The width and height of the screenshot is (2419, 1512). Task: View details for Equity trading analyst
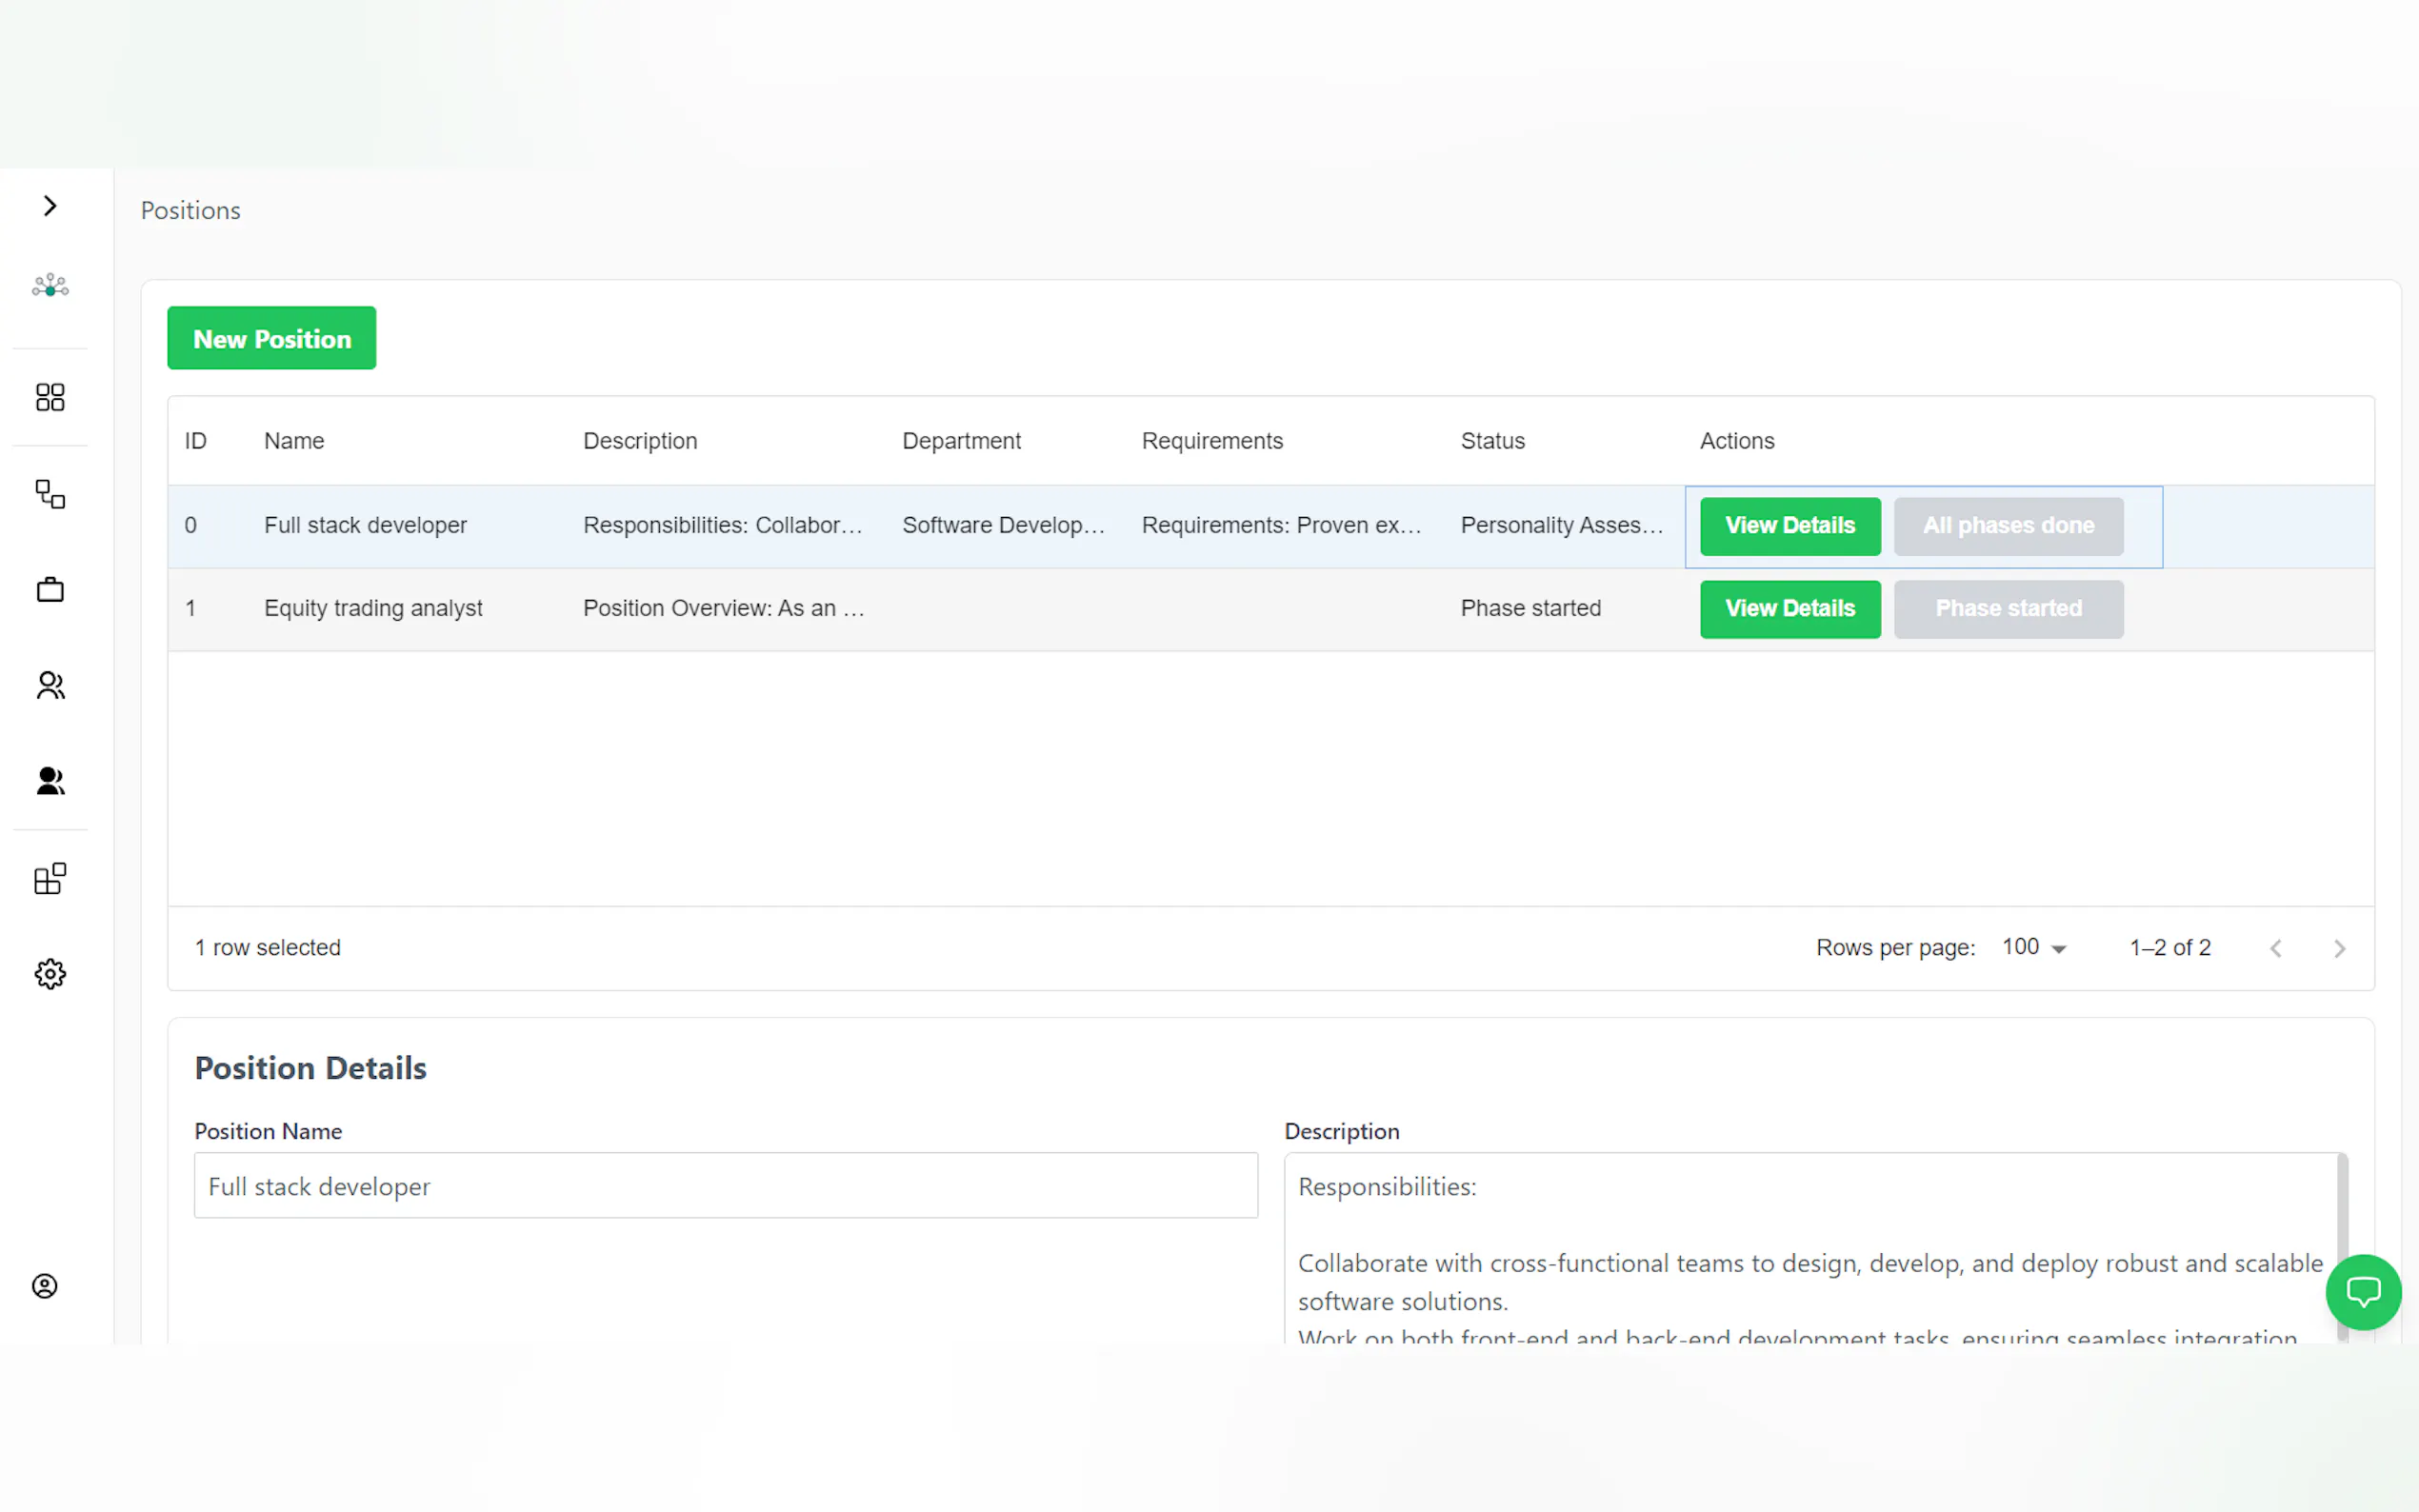click(x=1789, y=609)
